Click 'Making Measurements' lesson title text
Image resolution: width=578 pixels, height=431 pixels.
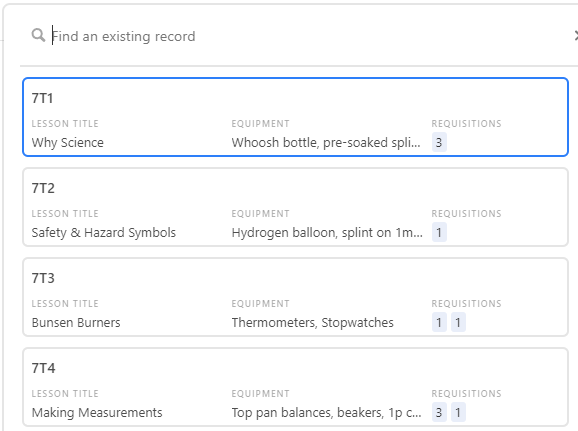click(97, 413)
